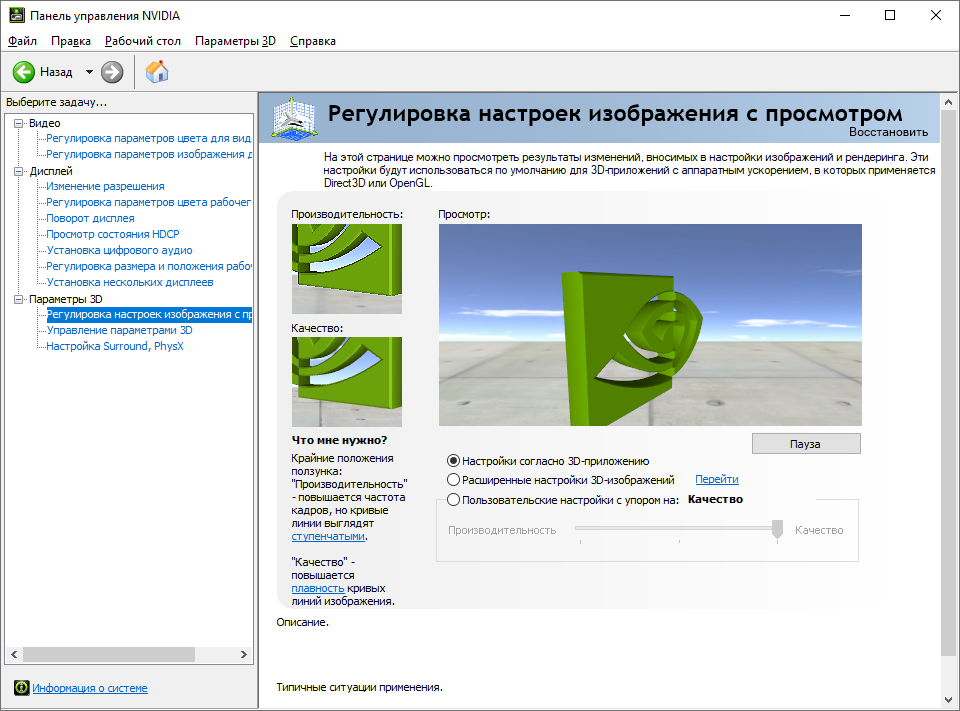
Task: Collapse the Видео tree node
Action: pos(19,123)
